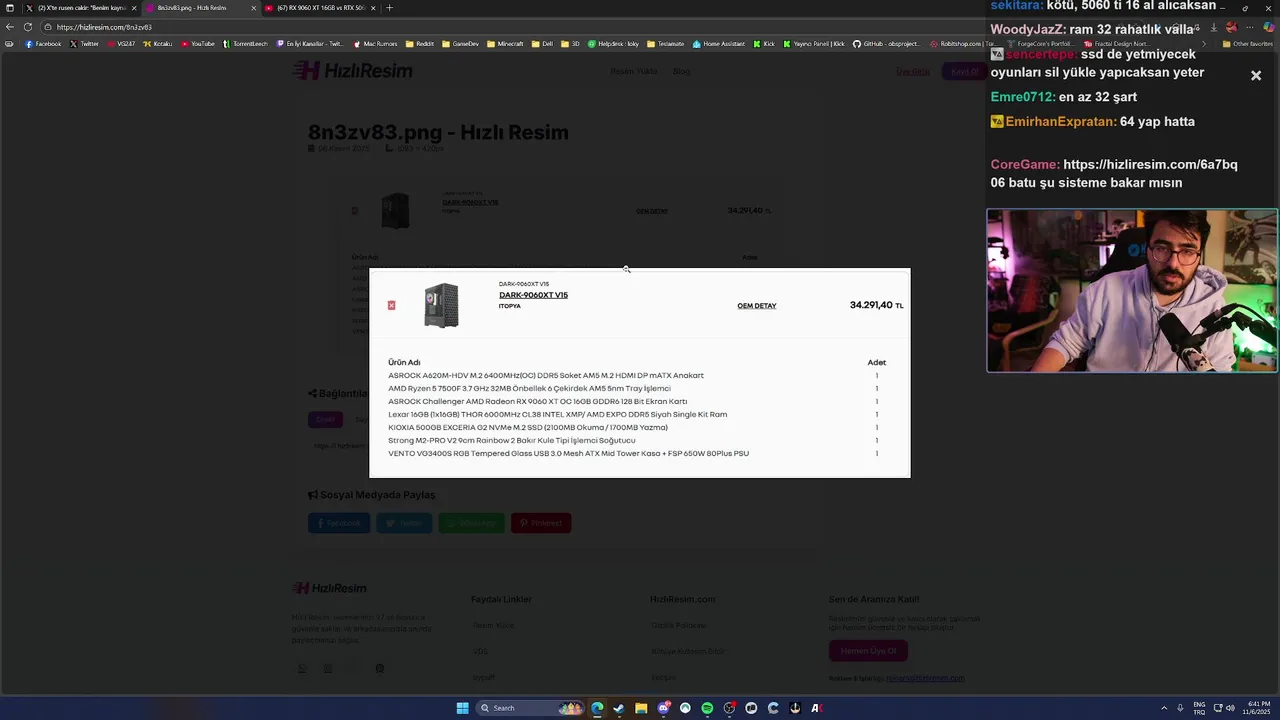Open the GameDev bookmarks folder
This screenshot has height=720, width=1280.
(x=460, y=44)
